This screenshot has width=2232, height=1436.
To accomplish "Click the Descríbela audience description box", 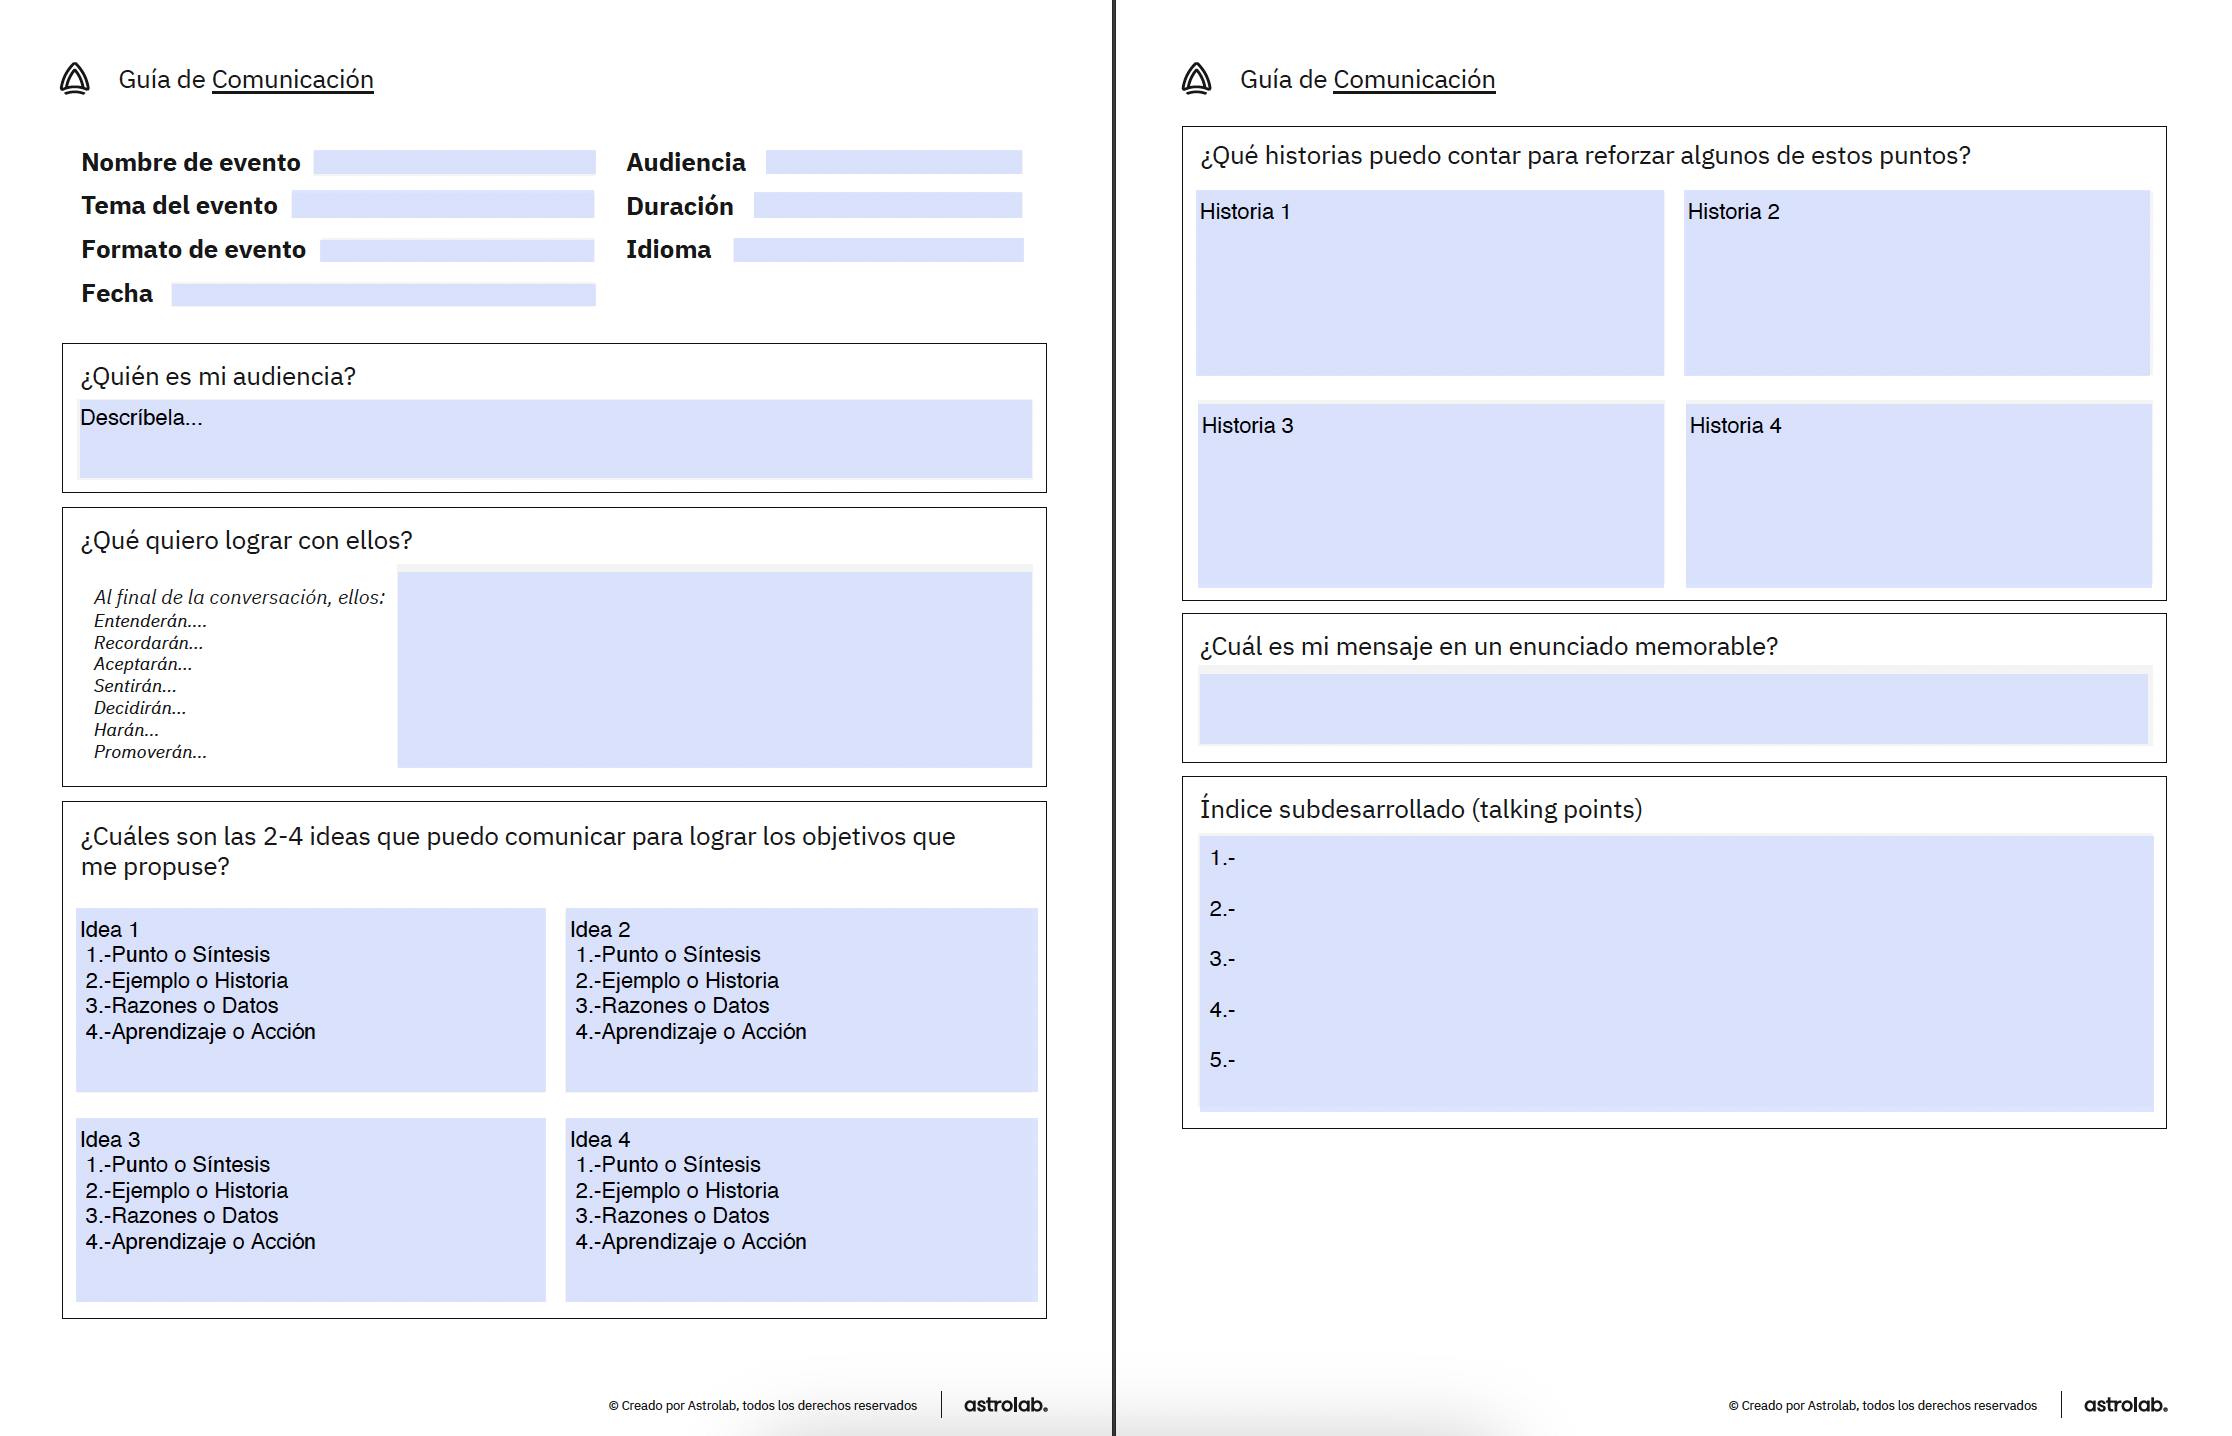I will click(555, 440).
